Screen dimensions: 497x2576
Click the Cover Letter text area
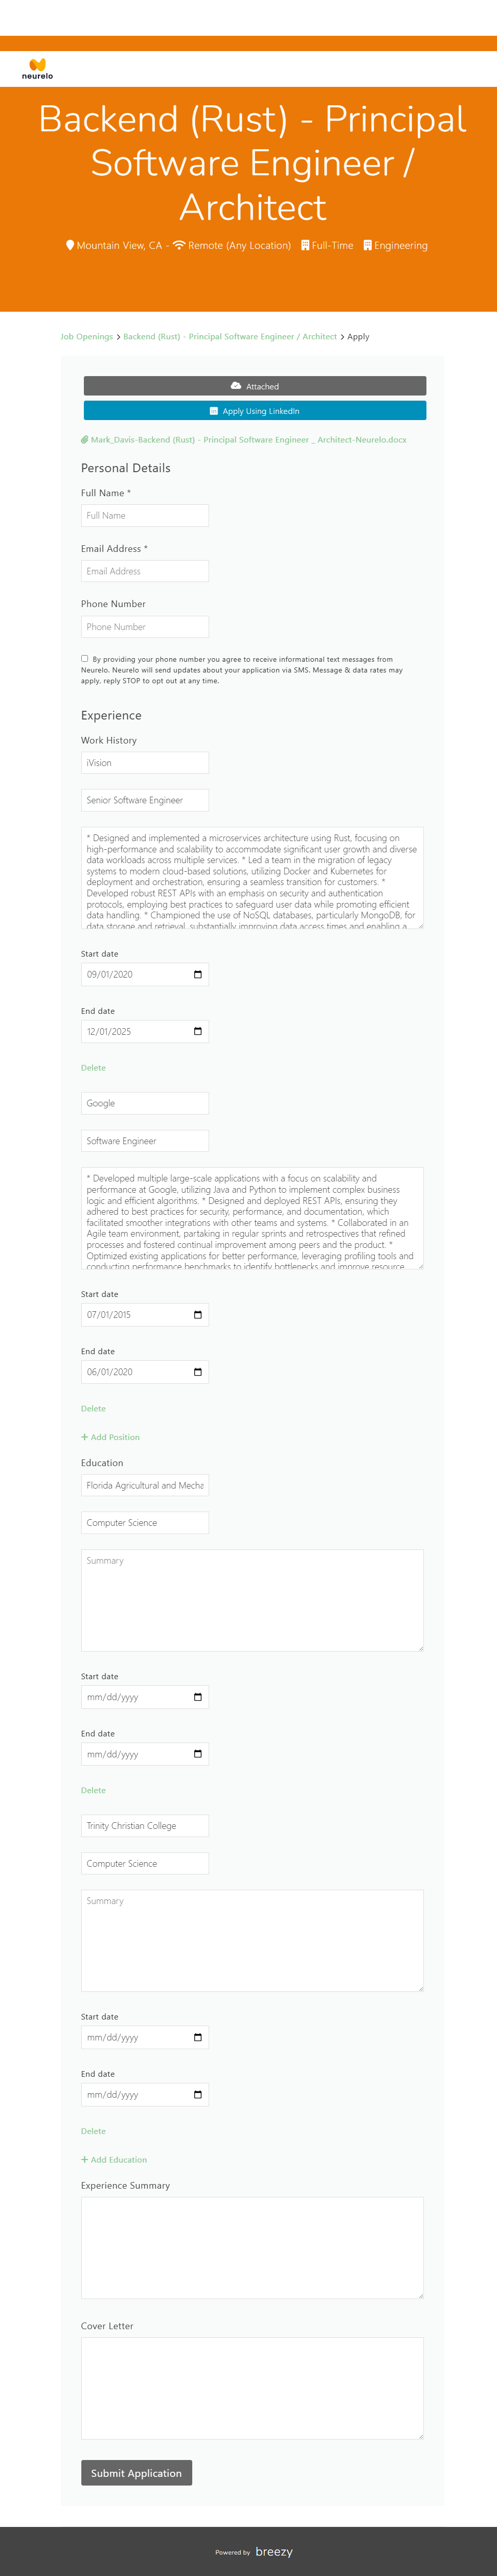(x=252, y=2387)
